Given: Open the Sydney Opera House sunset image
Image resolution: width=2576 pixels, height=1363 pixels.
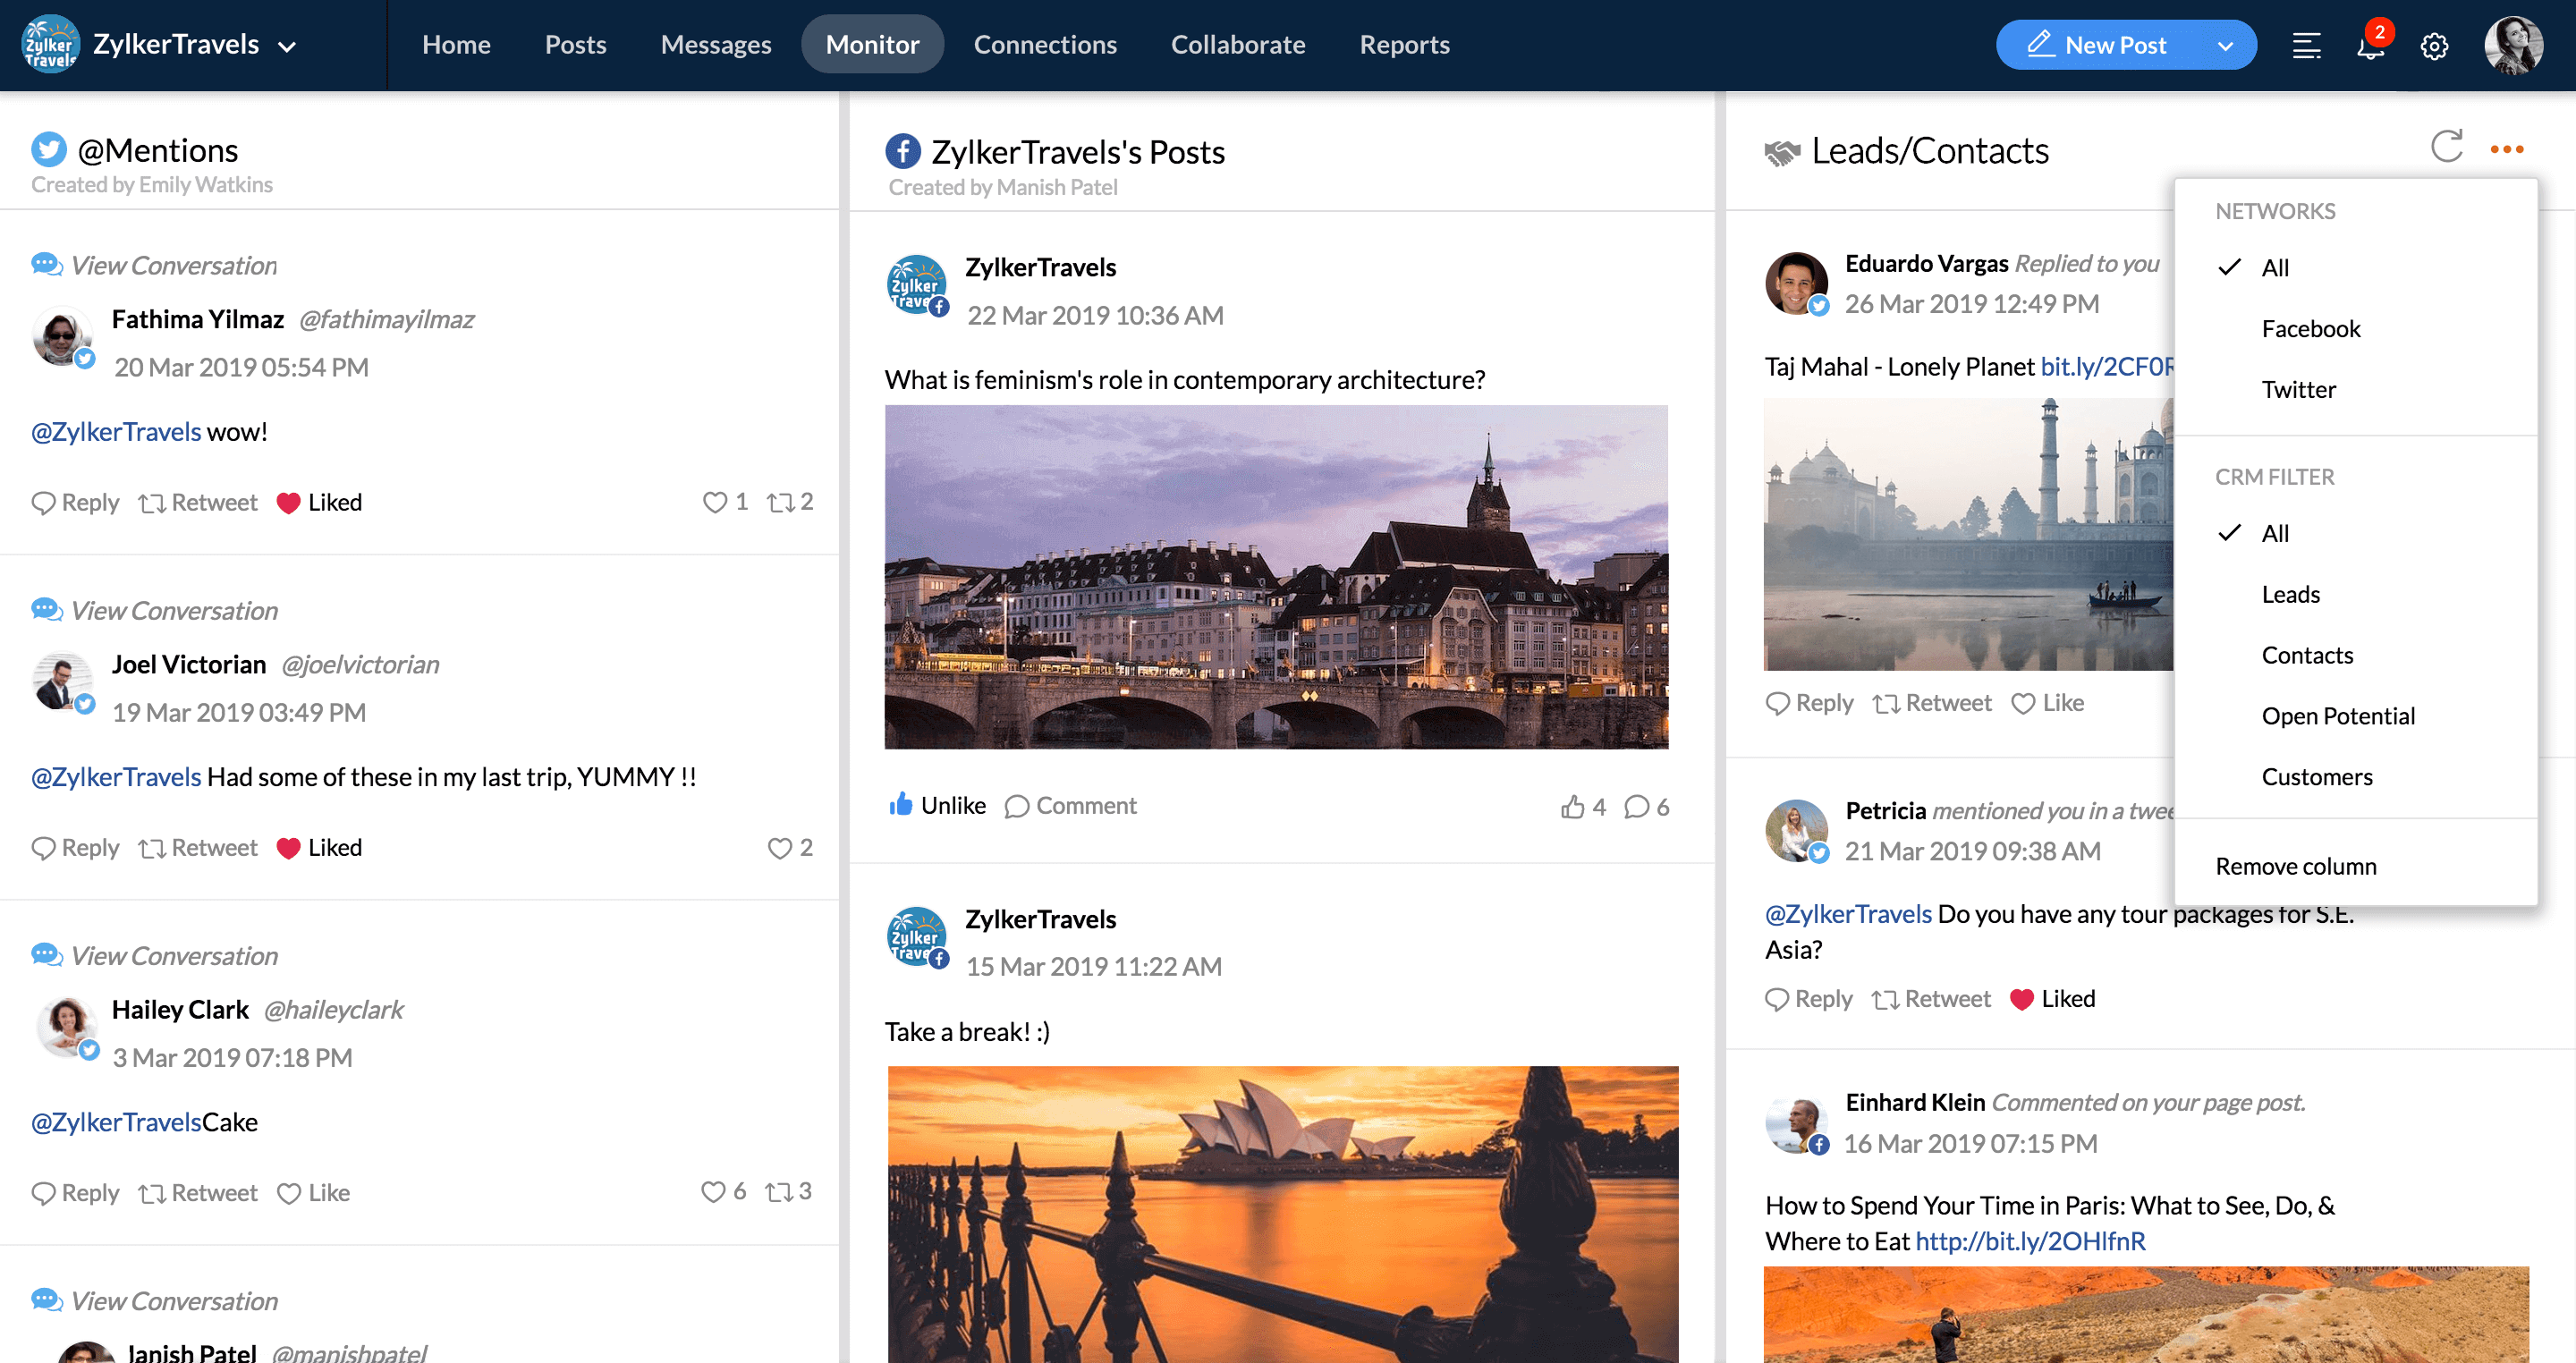Looking at the screenshot, I should [1283, 1214].
